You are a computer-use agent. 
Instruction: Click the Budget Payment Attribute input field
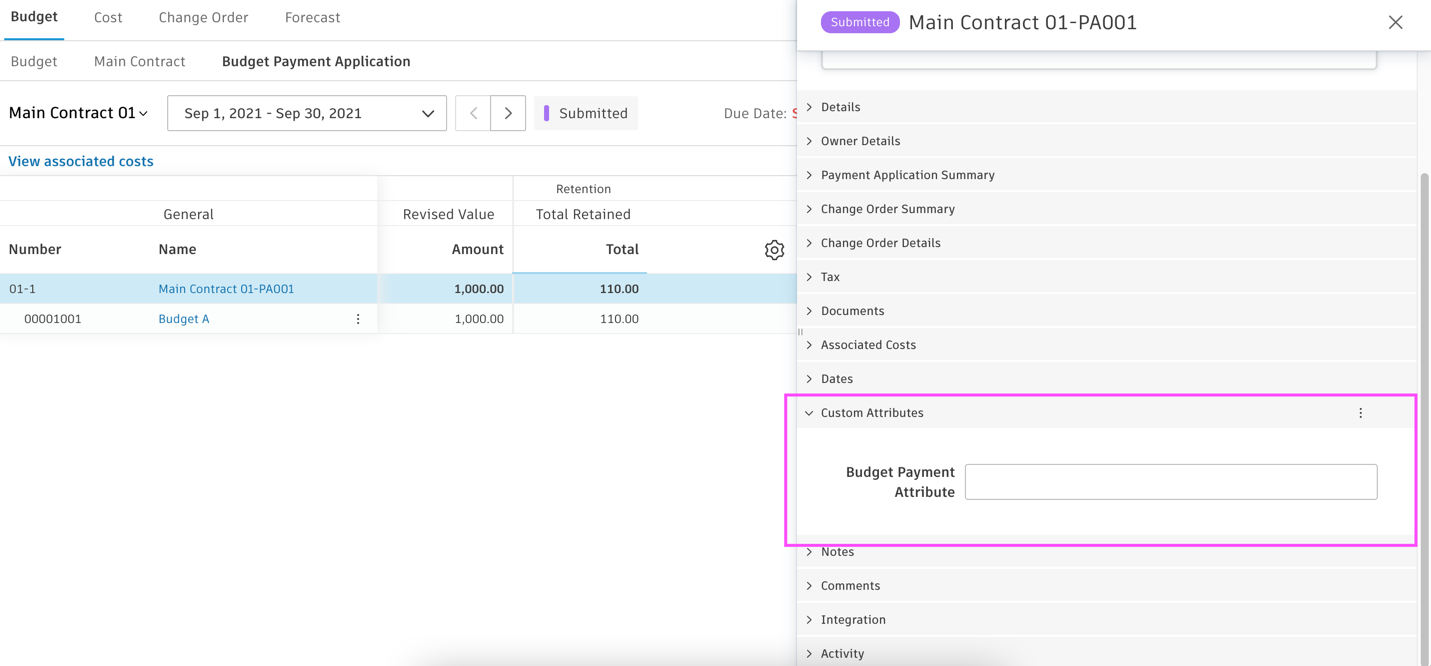point(1170,482)
